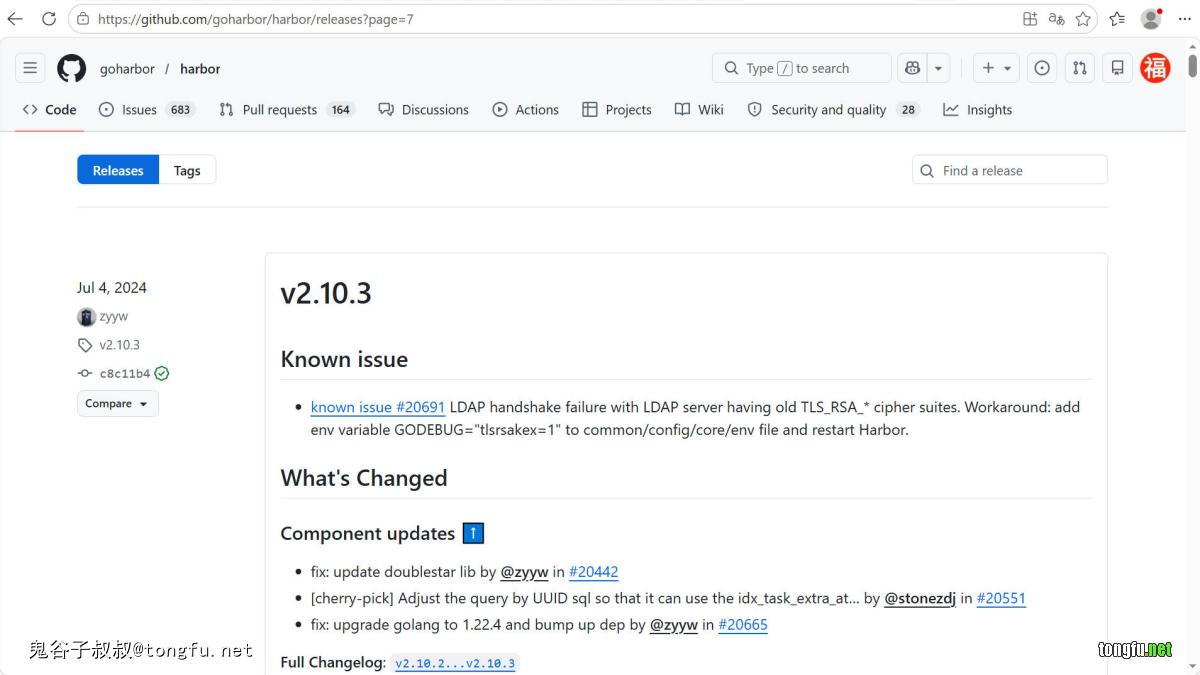Open the user avatar menu with 福 symbol
The width and height of the screenshot is (1200, 675).
(1156, 68)
